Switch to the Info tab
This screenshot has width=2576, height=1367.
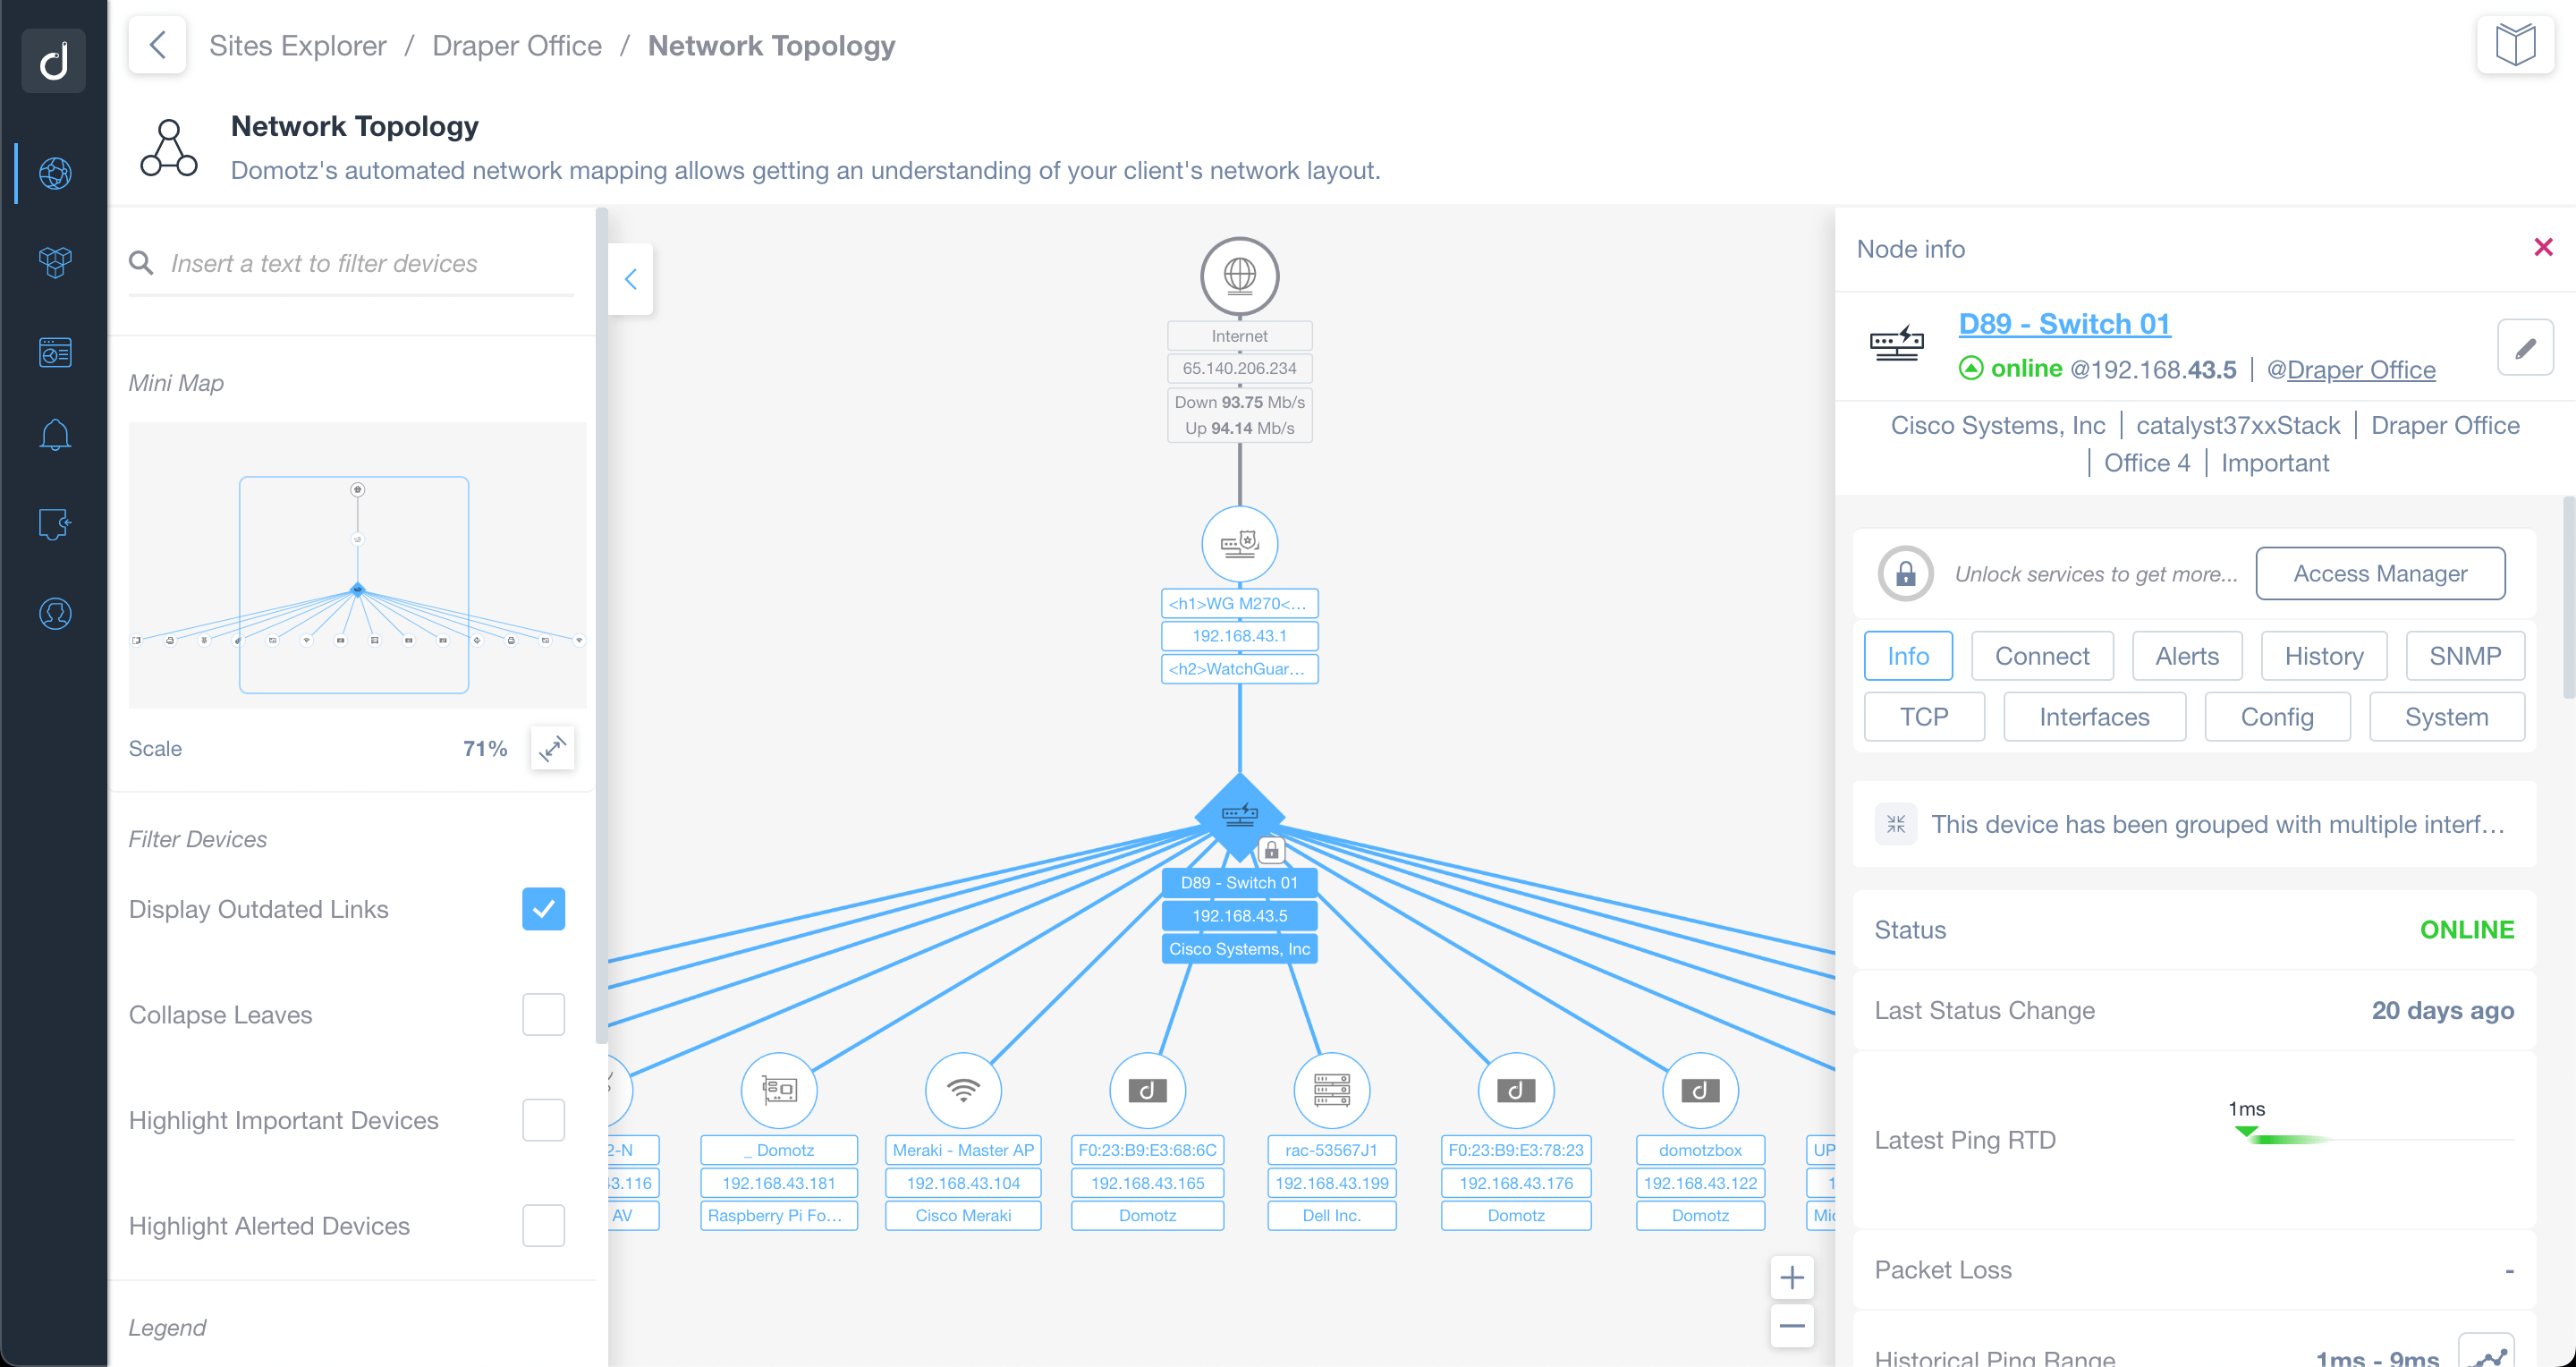click(1908, 656)
